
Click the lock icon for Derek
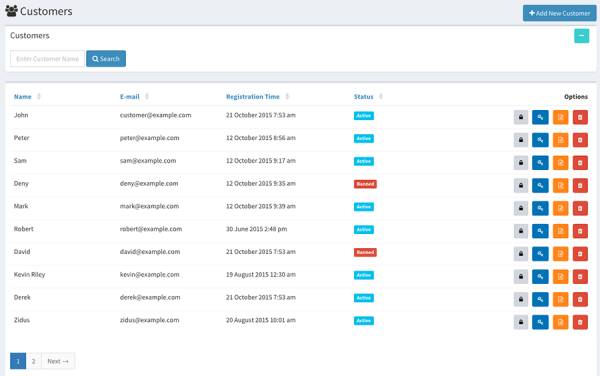pos(521,299)
